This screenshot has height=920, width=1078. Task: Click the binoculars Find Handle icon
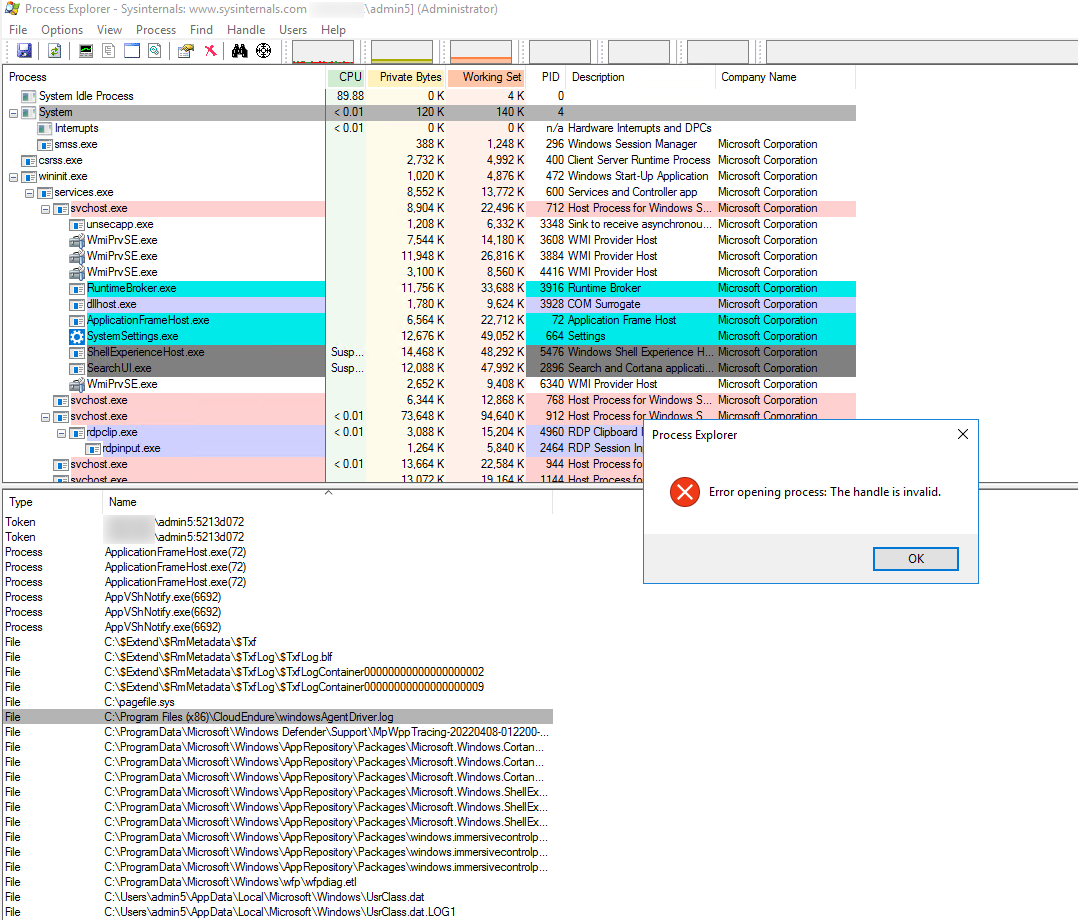[x=239, y=51]
